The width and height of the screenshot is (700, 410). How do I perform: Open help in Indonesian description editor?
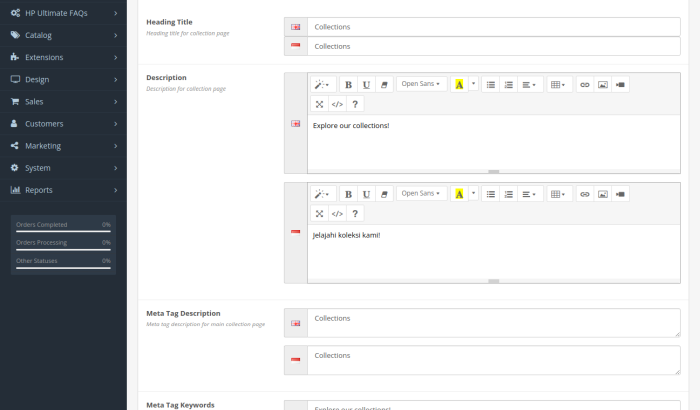click(x=355, y=213)
